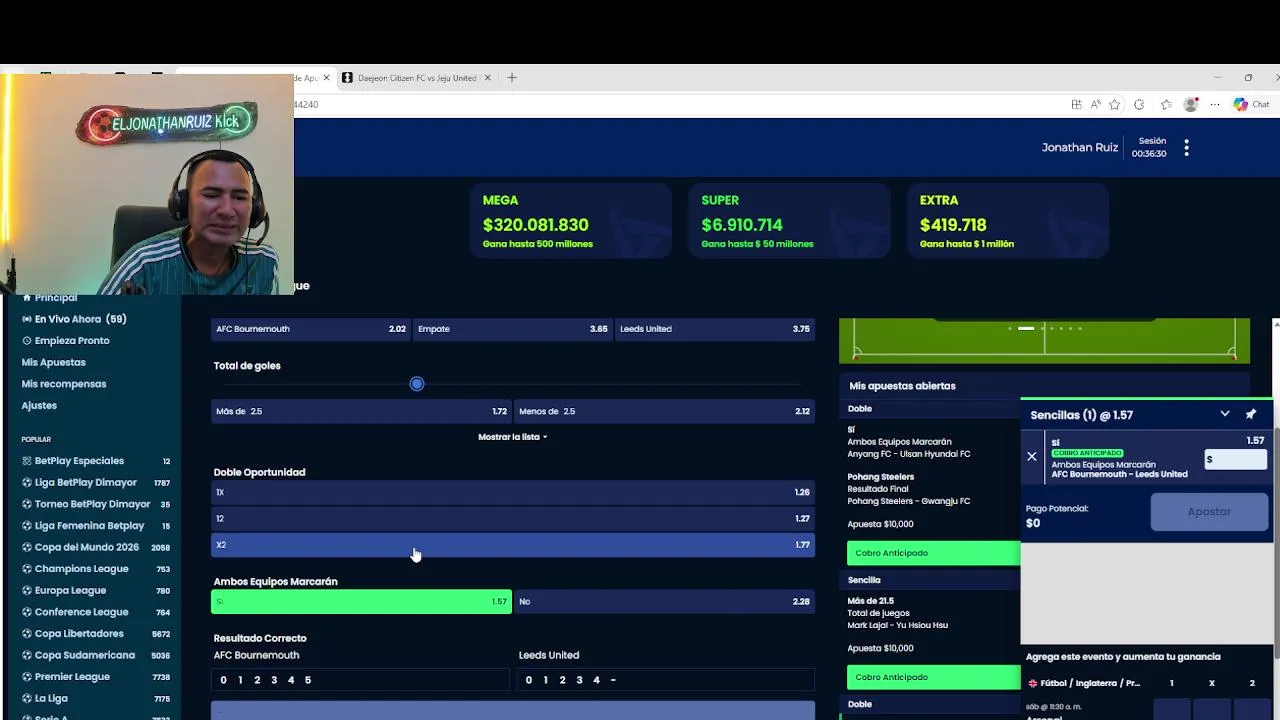Click the live broadcast icon beside En Vivo Ahora
Screen dimensions: 1280x720
[x=27, y=319]
